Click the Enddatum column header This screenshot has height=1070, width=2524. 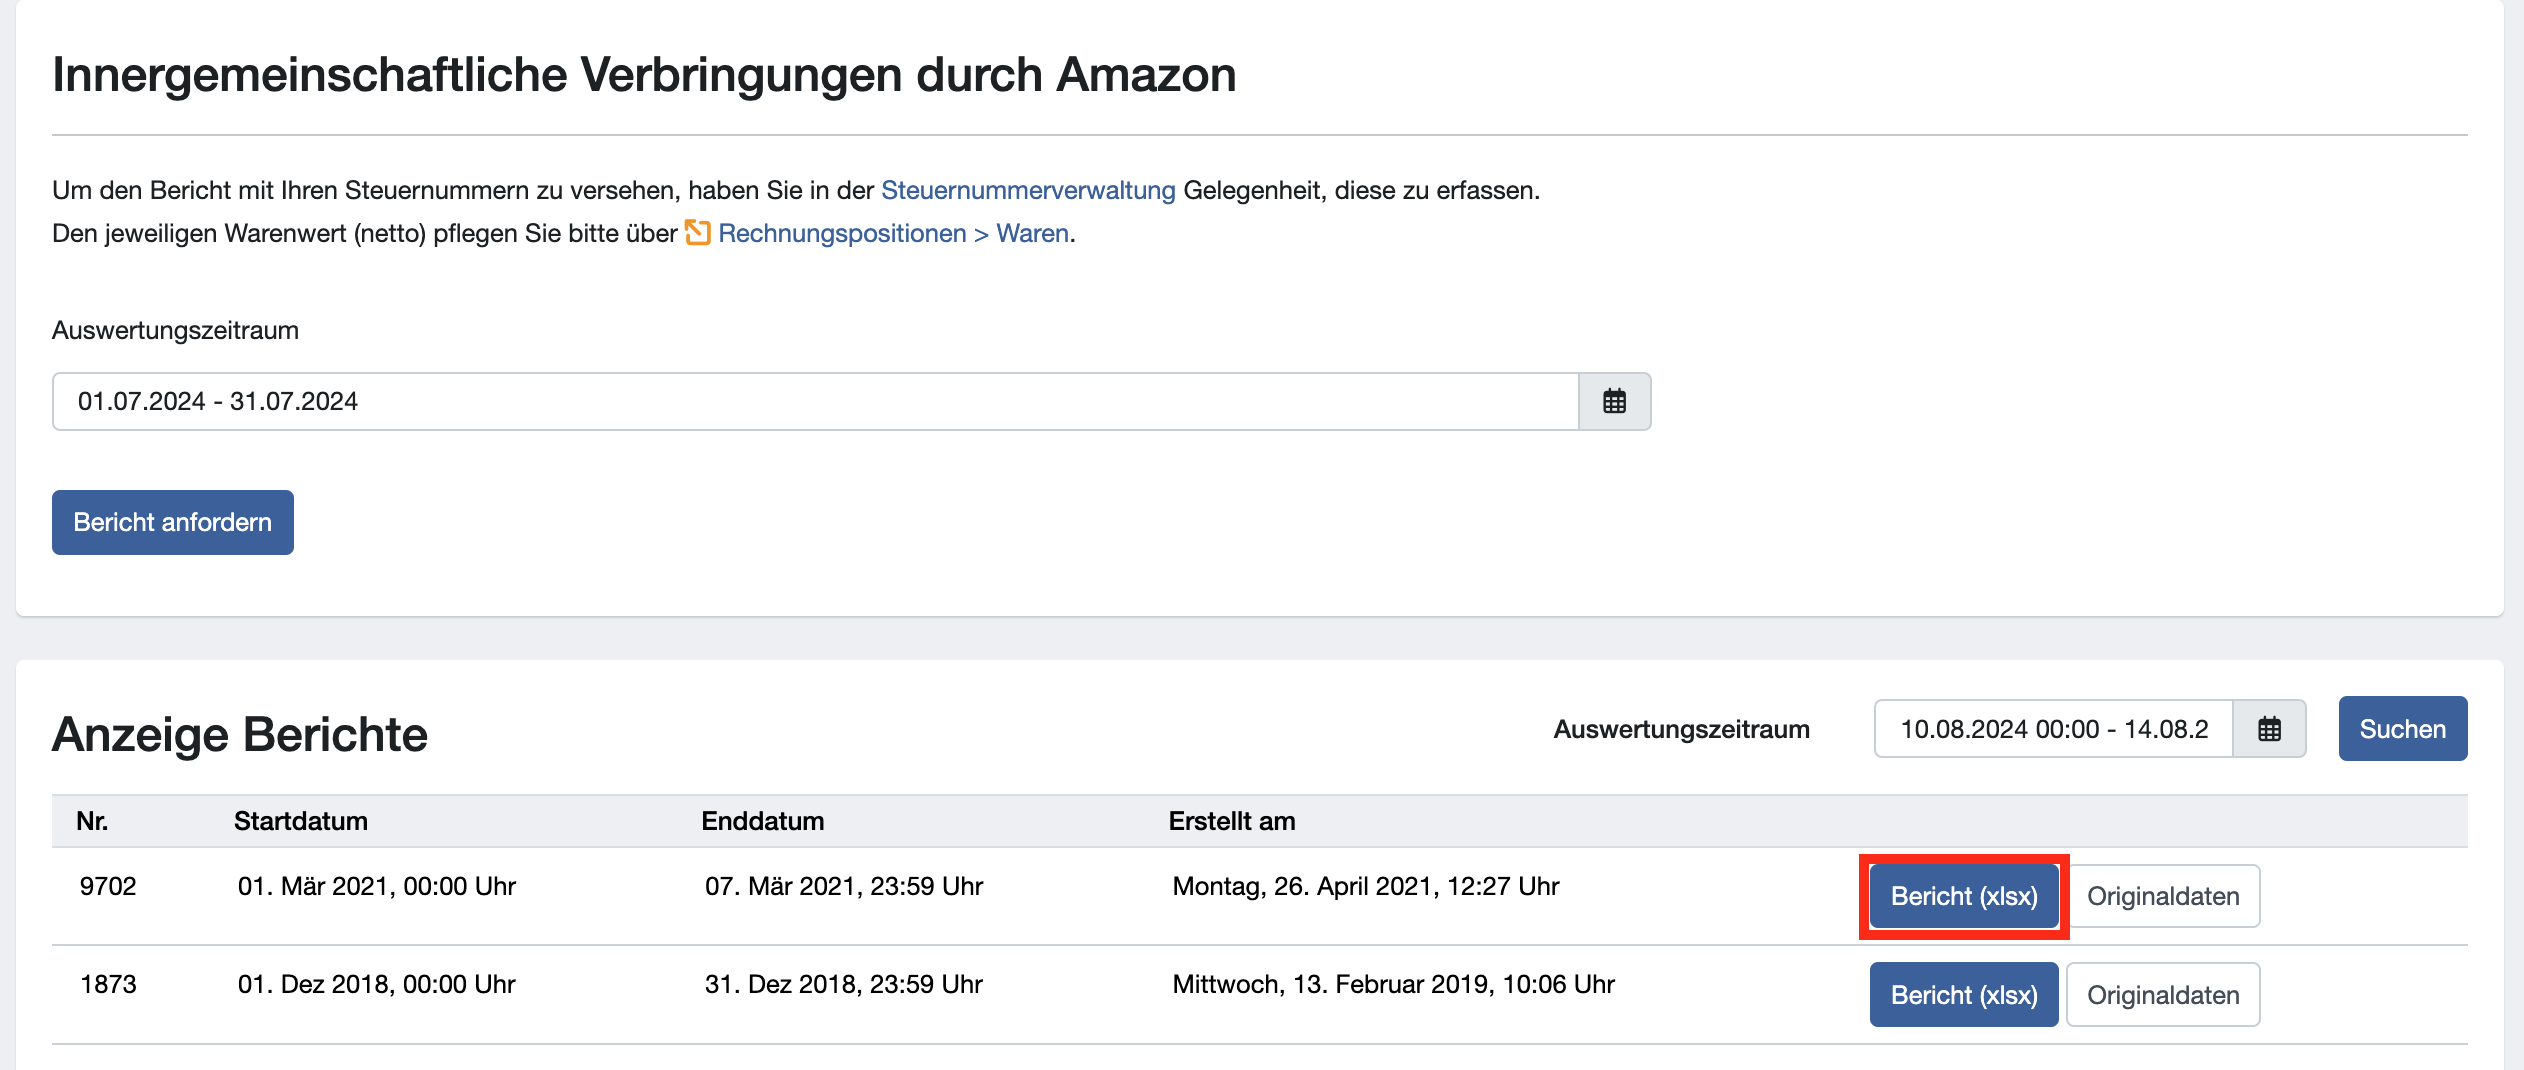tap(763, 821)
